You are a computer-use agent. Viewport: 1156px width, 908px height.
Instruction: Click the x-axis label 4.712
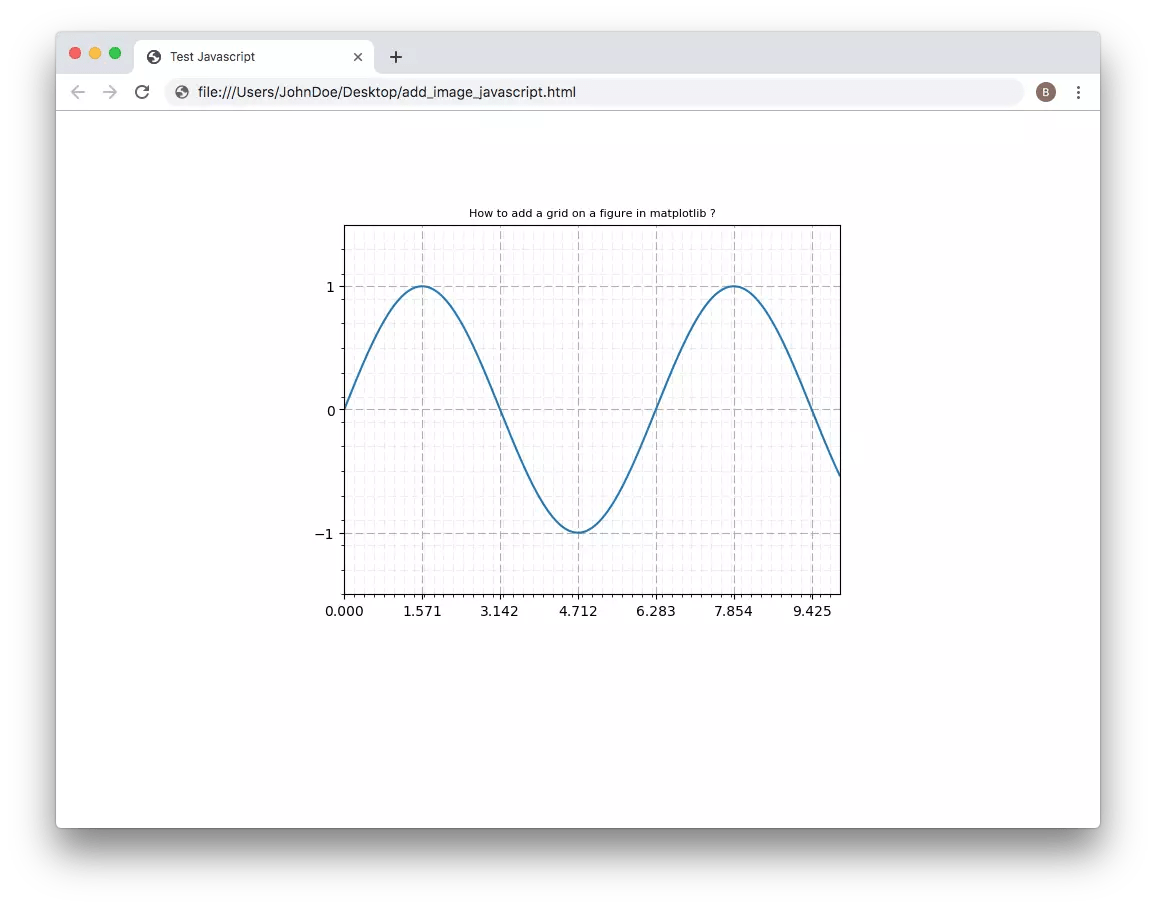pos(578,611)
